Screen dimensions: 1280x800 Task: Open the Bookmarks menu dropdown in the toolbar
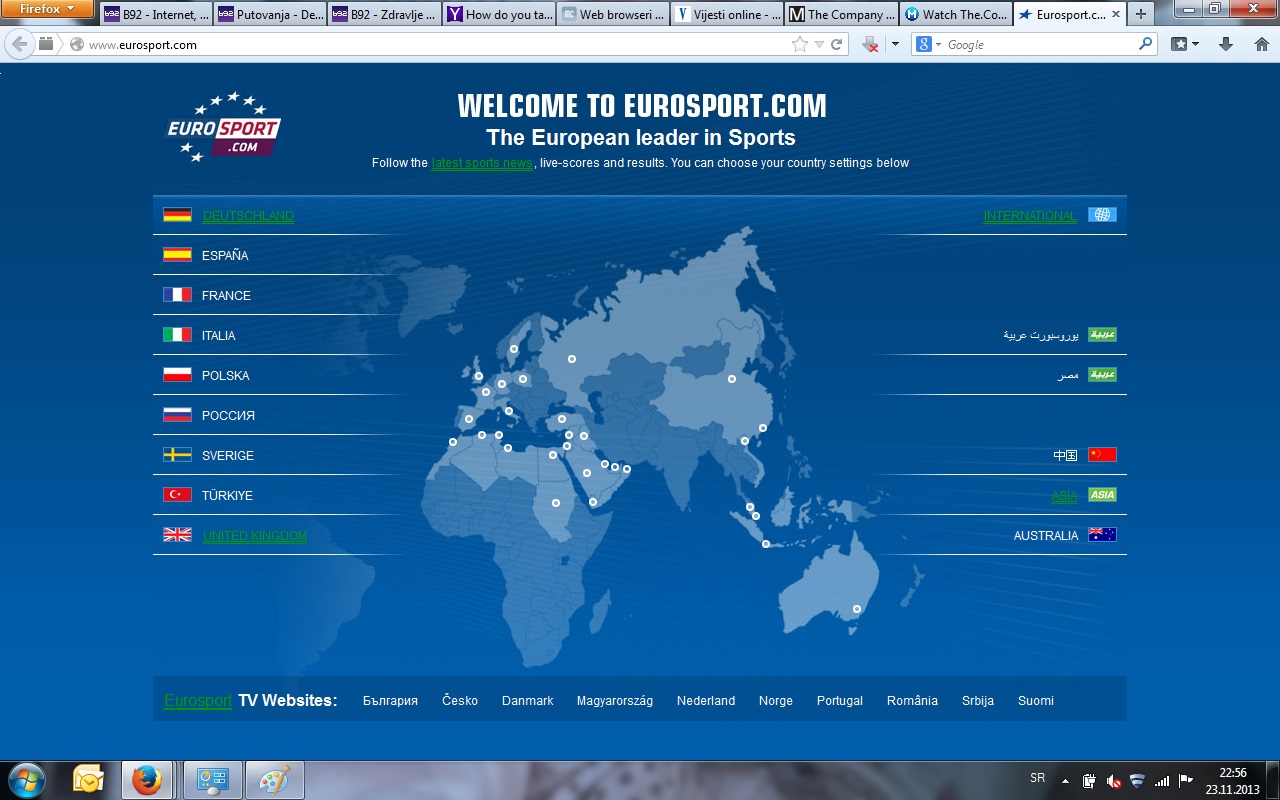[x=1185, y=44]
